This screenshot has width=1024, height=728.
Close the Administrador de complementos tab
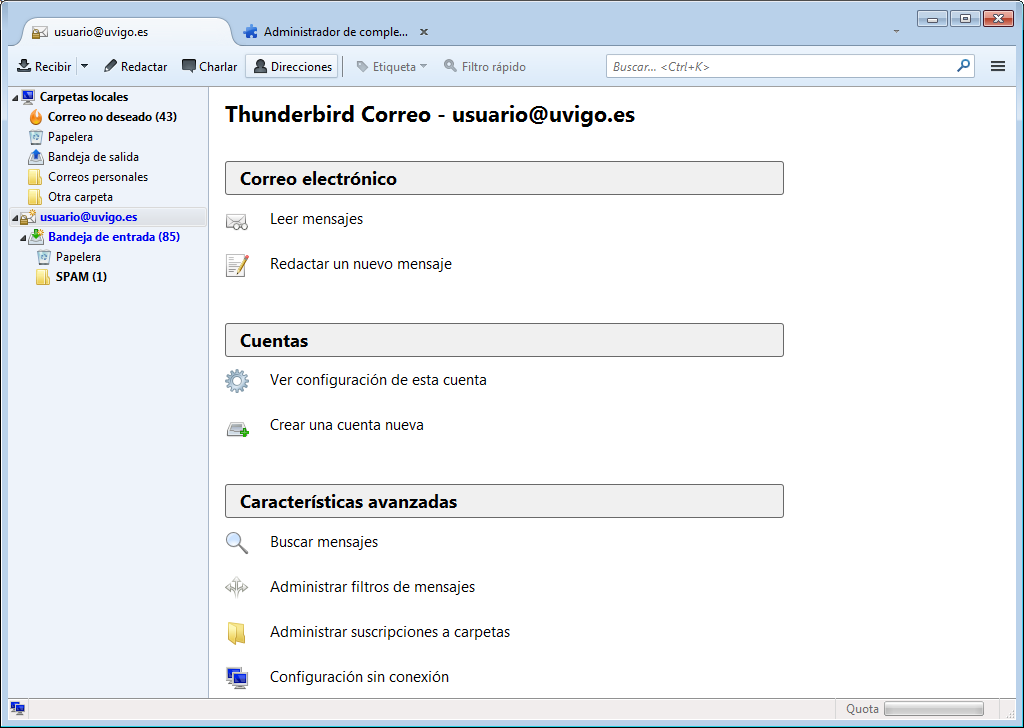424,32
